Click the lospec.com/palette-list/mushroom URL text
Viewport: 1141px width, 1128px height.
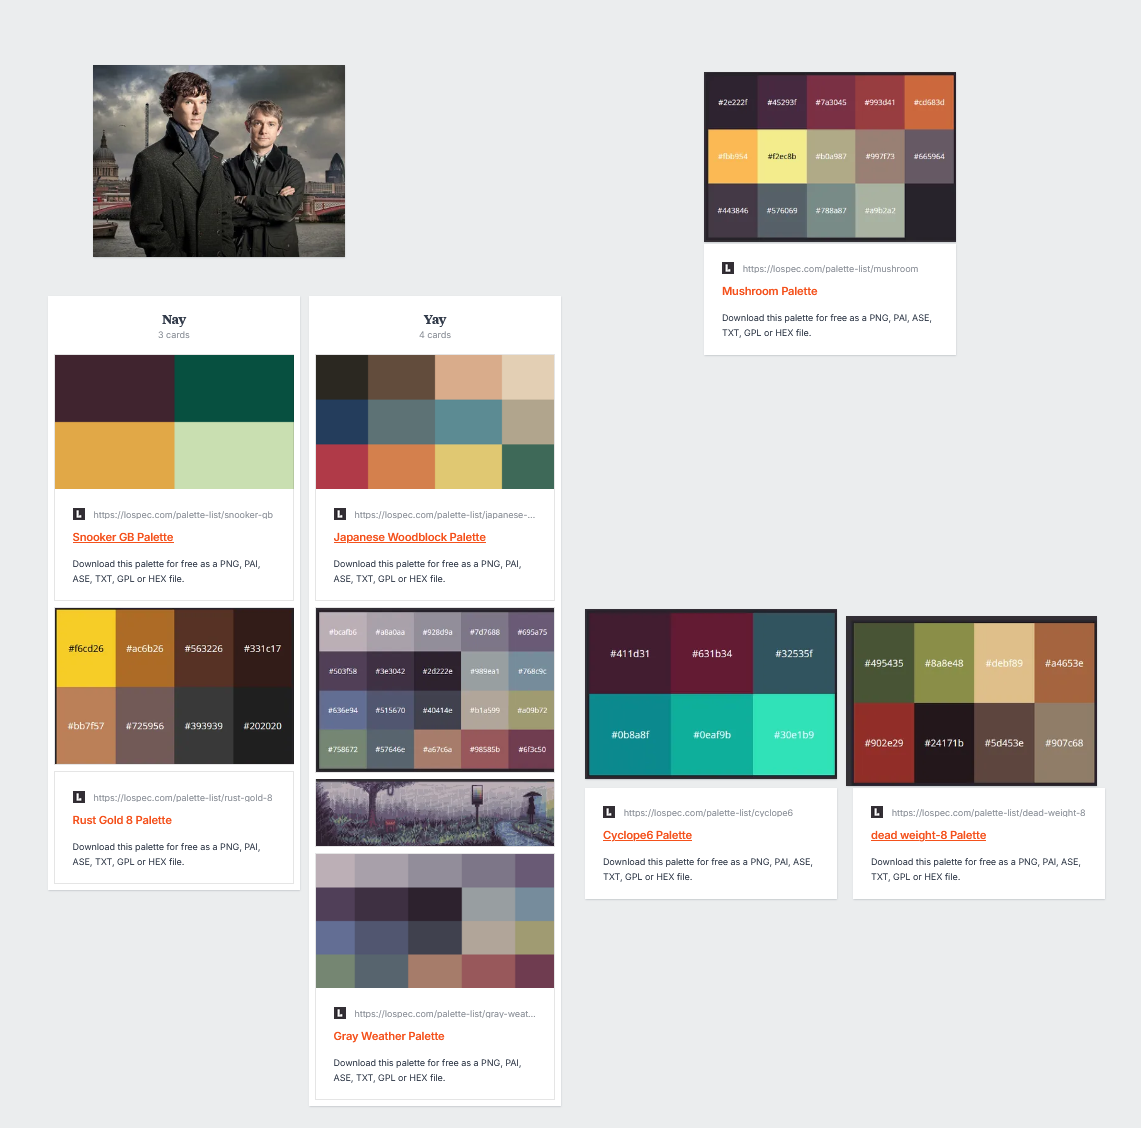830,269
